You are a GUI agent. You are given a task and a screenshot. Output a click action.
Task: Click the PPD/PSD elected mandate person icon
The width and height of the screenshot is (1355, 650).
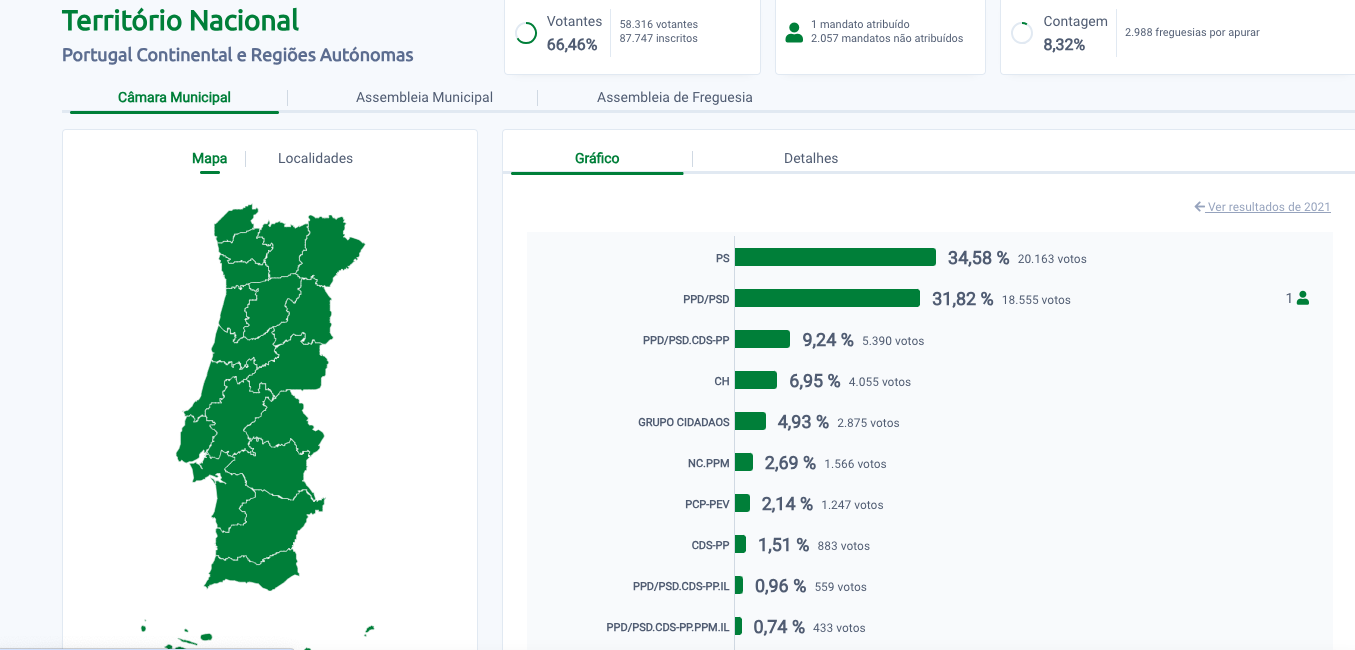pyautogui.click(x=1302, y=298)
